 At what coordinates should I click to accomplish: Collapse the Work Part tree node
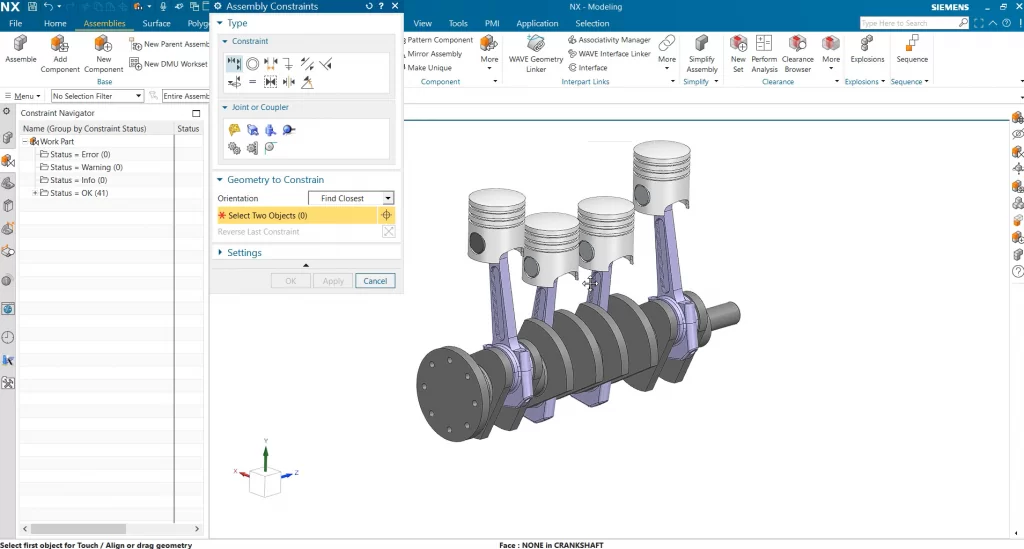click(25, 142)
